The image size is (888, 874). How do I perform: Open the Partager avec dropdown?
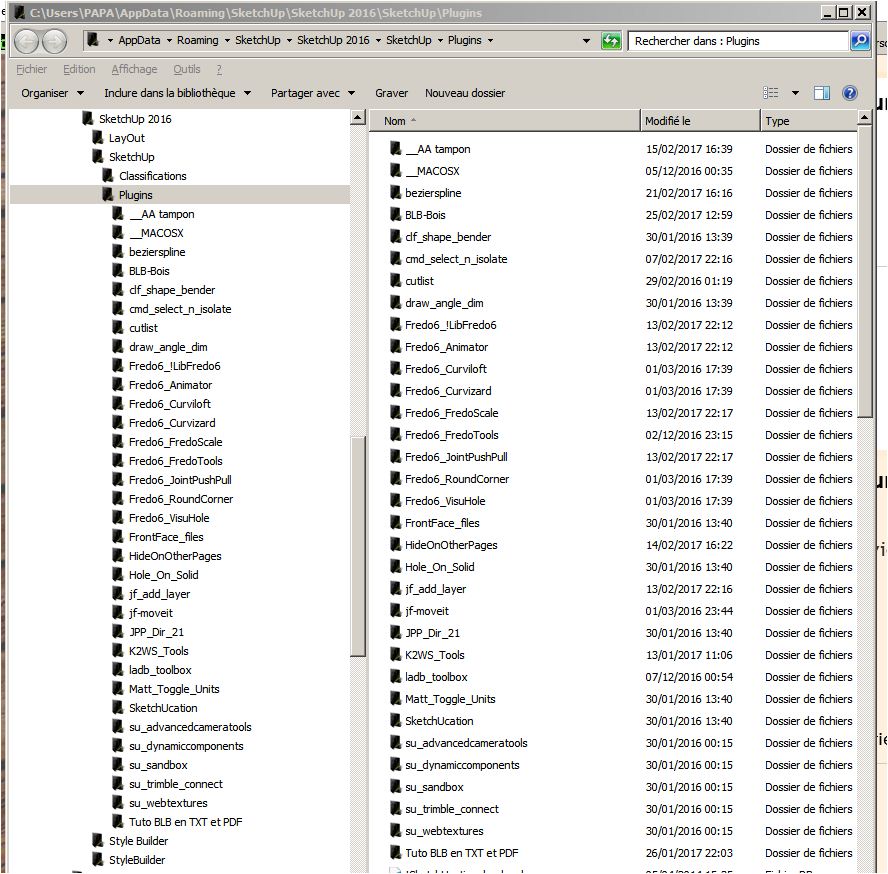click(x=313, y=93)
